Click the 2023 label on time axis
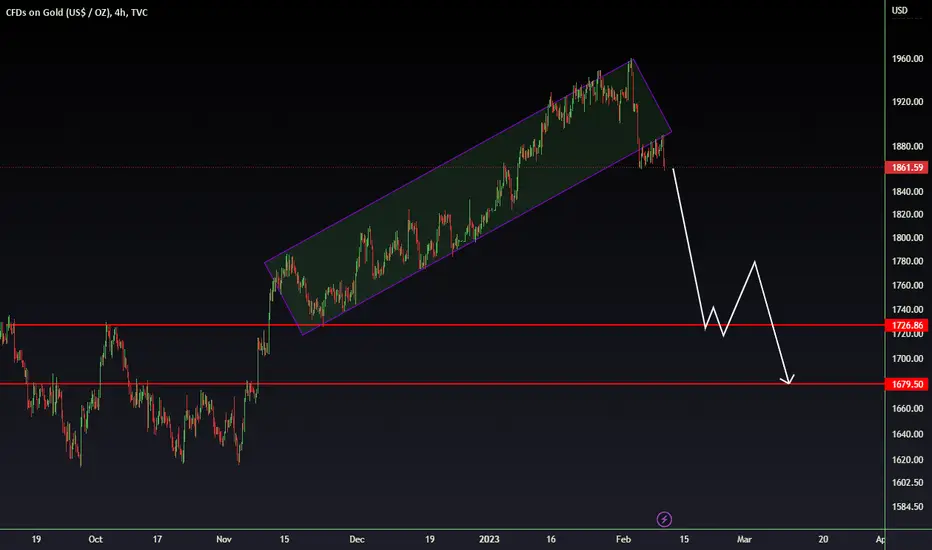Screen dimensions: 932x550 pyautogui.click(x=489, y=539)
